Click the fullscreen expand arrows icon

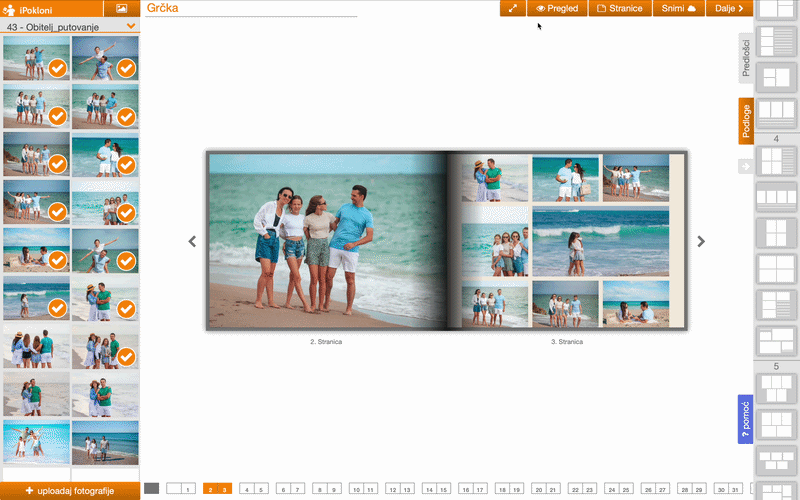513,8
